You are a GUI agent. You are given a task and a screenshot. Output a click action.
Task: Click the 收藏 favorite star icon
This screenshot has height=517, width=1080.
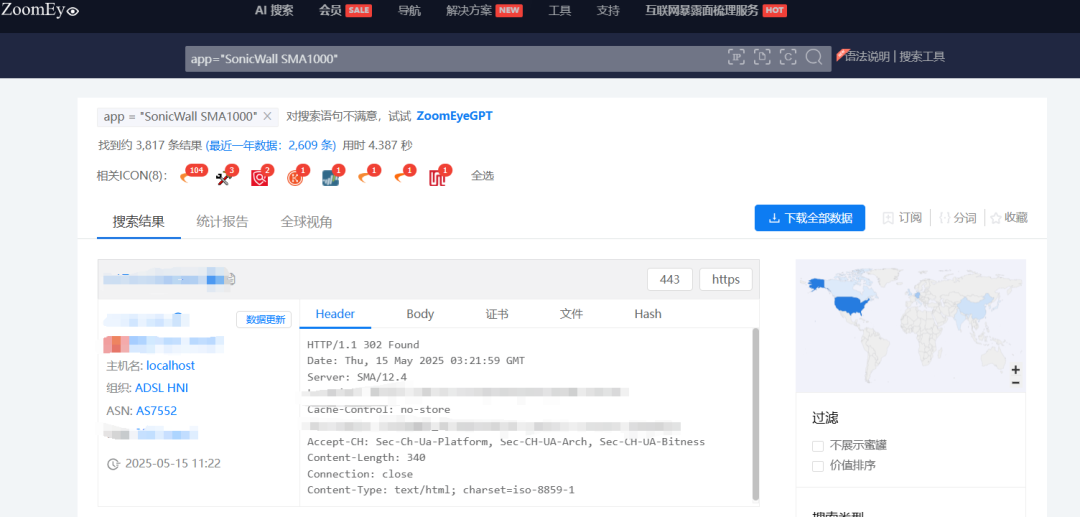point(996,218)
